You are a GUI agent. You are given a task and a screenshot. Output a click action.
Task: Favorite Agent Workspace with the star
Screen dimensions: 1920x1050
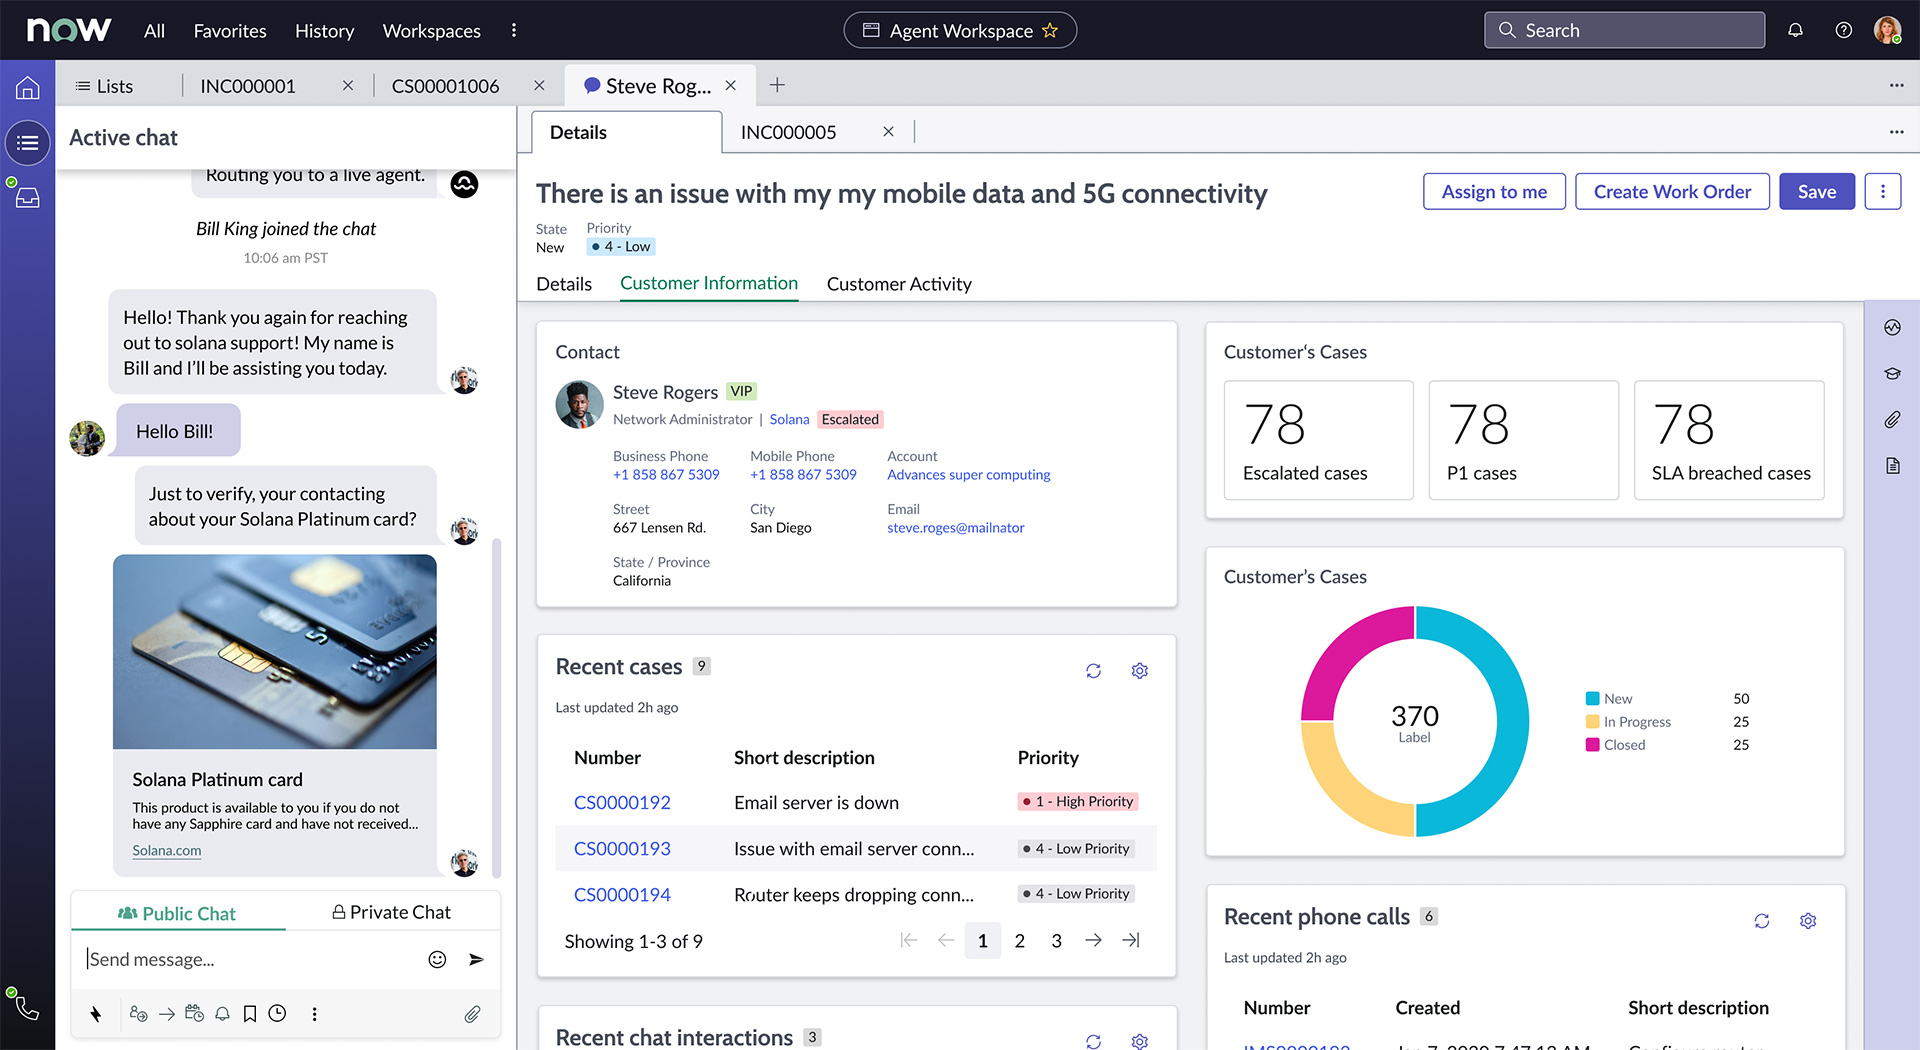tap(1050, 30)
